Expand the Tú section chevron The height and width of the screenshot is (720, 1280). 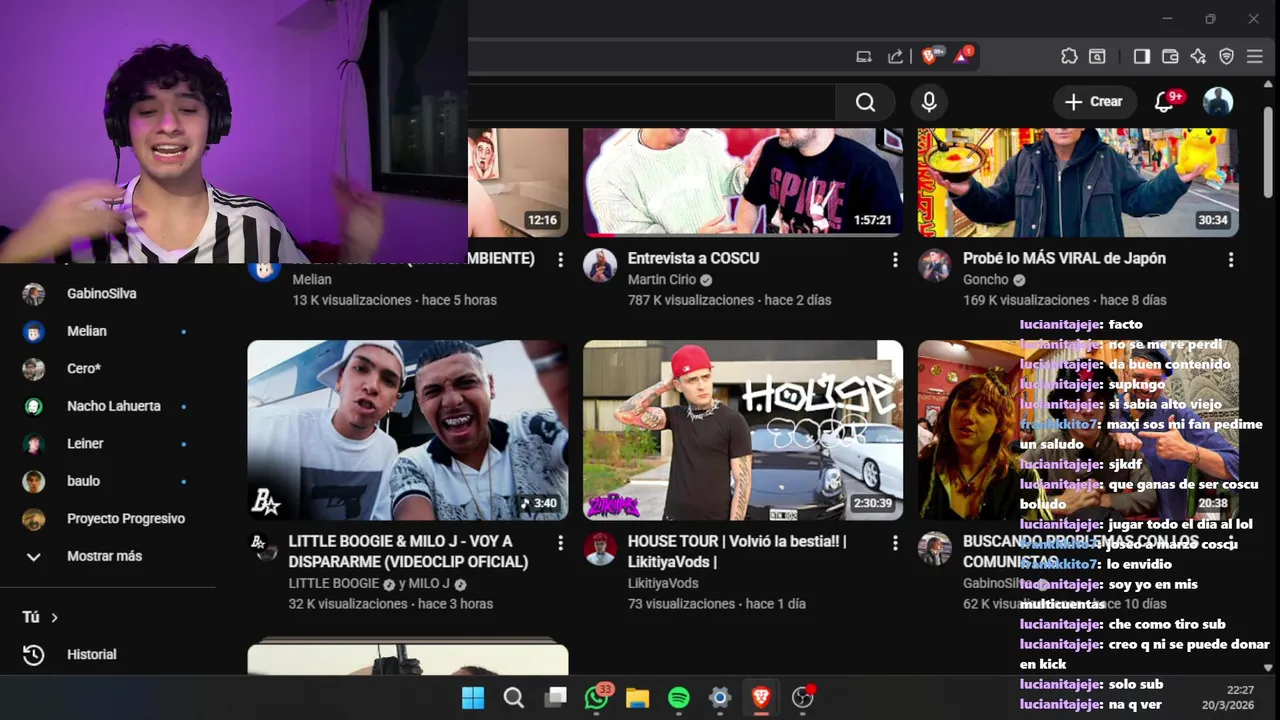pyautogui.click(x=54, y=618)
